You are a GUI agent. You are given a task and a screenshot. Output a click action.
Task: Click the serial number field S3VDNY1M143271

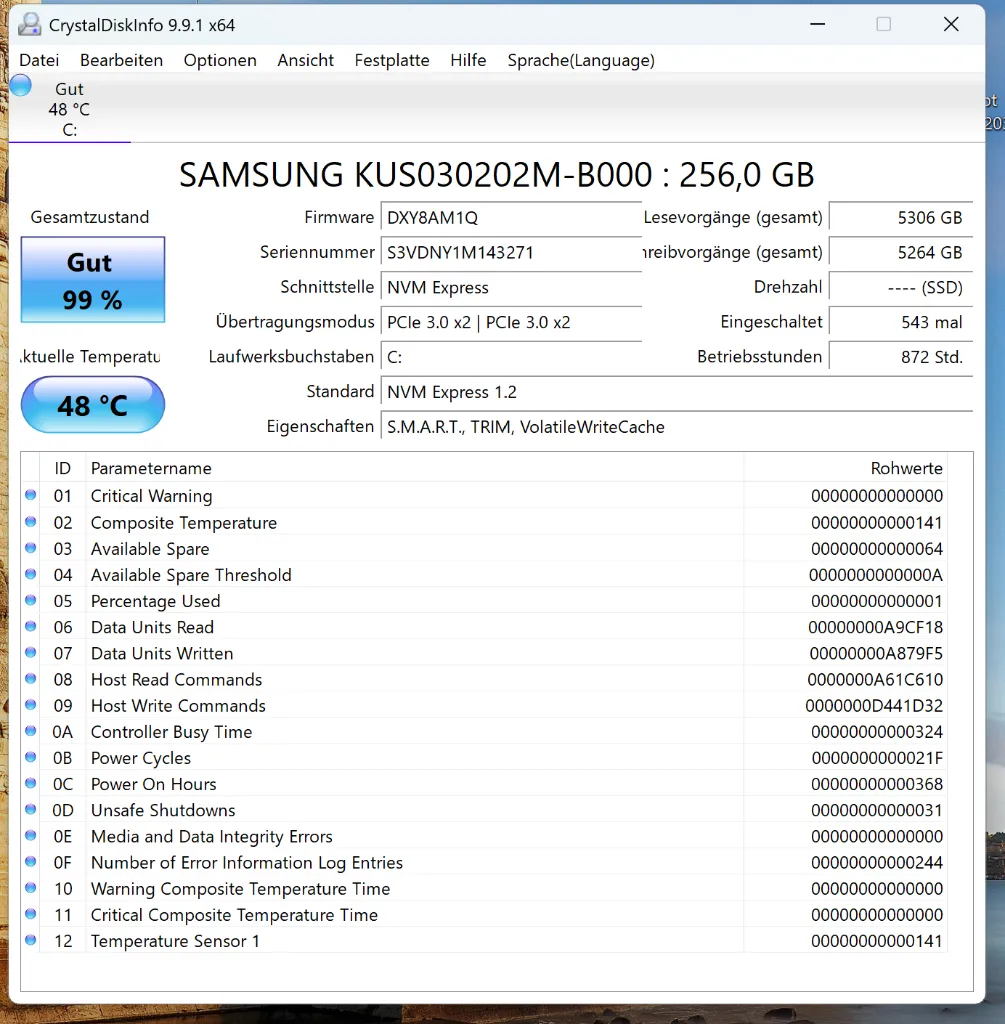(511, 253)
